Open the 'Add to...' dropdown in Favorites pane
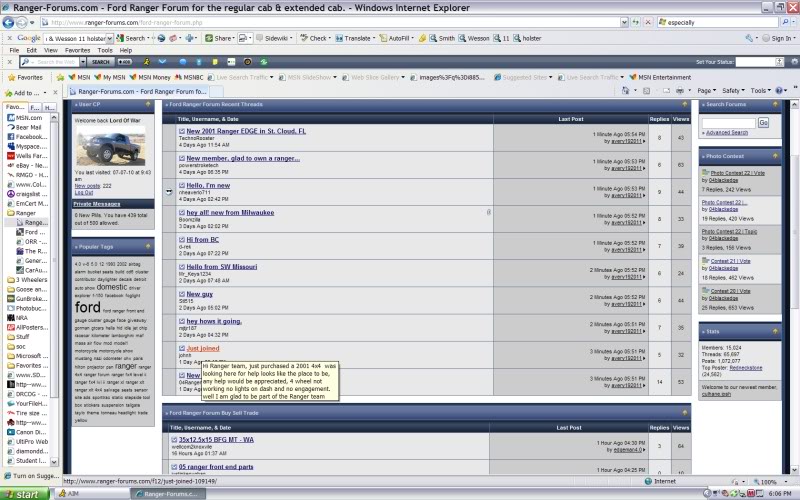The height and width of the screenshot is (500, 800). click(x=44, y=93)
